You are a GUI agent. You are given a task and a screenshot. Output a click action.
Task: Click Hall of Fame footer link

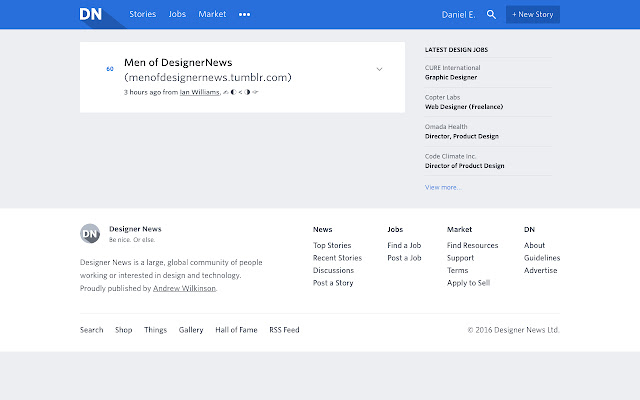tap(236, 330)
